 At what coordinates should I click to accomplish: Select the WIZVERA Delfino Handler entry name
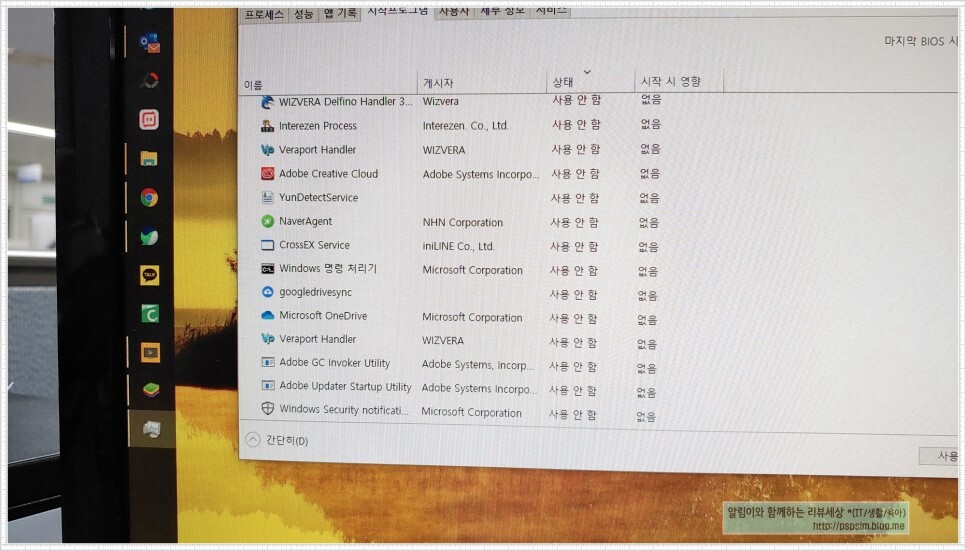pyautogui.click(x=345, y=102)
